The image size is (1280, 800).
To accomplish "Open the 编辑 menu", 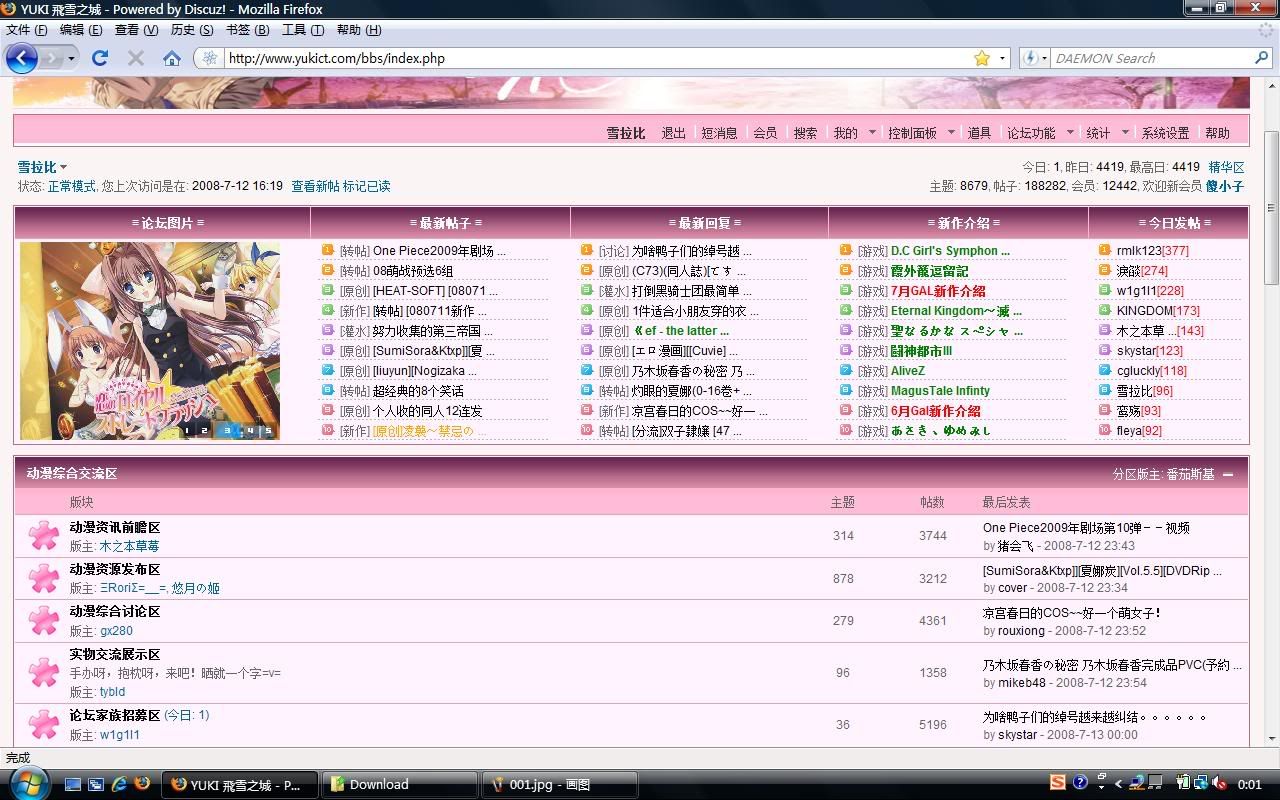I will pyautogui.click(x=80, y=30).
